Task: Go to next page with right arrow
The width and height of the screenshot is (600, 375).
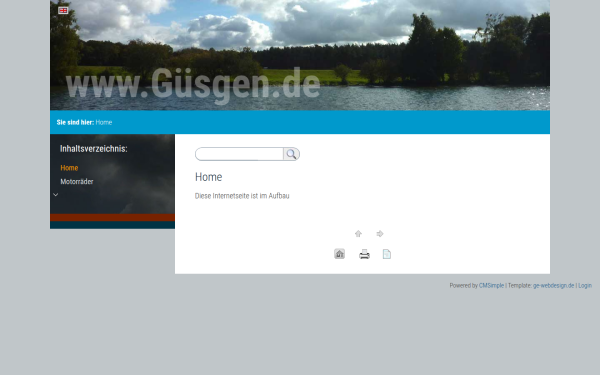Action: click(380, 234)
